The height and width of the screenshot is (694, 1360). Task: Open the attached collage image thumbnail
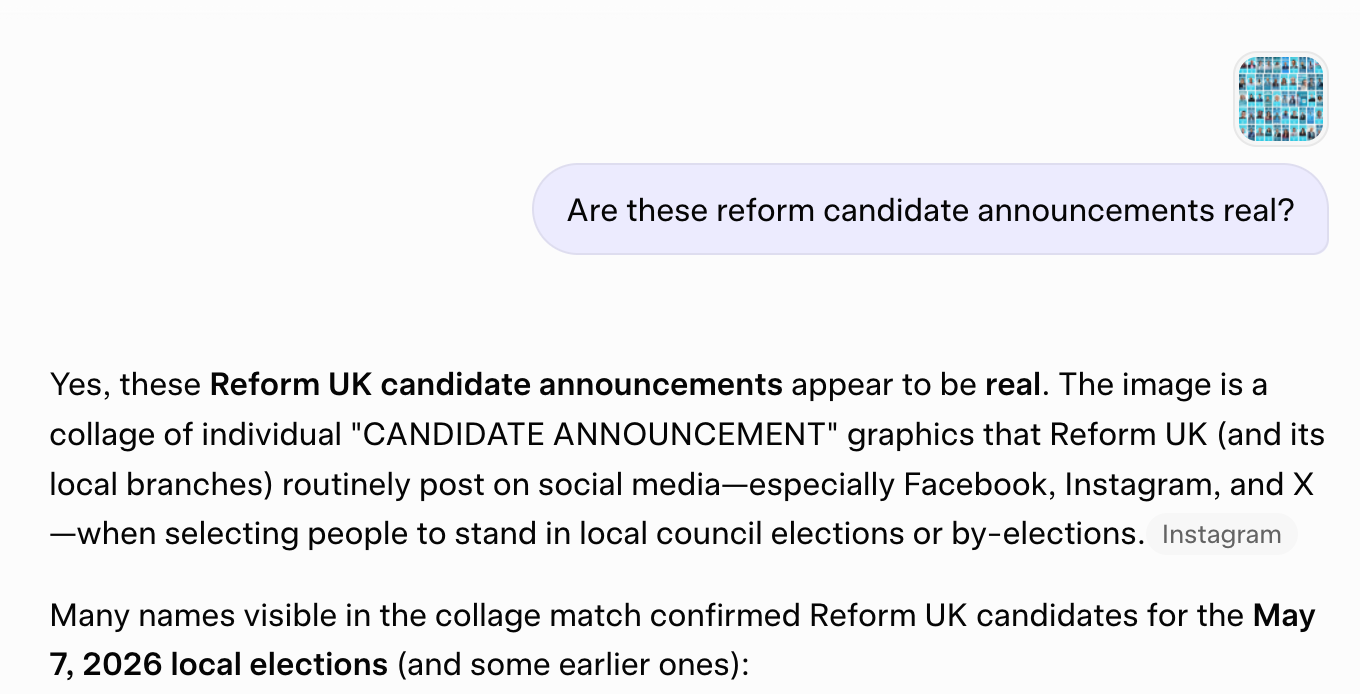click(1281, 99)
